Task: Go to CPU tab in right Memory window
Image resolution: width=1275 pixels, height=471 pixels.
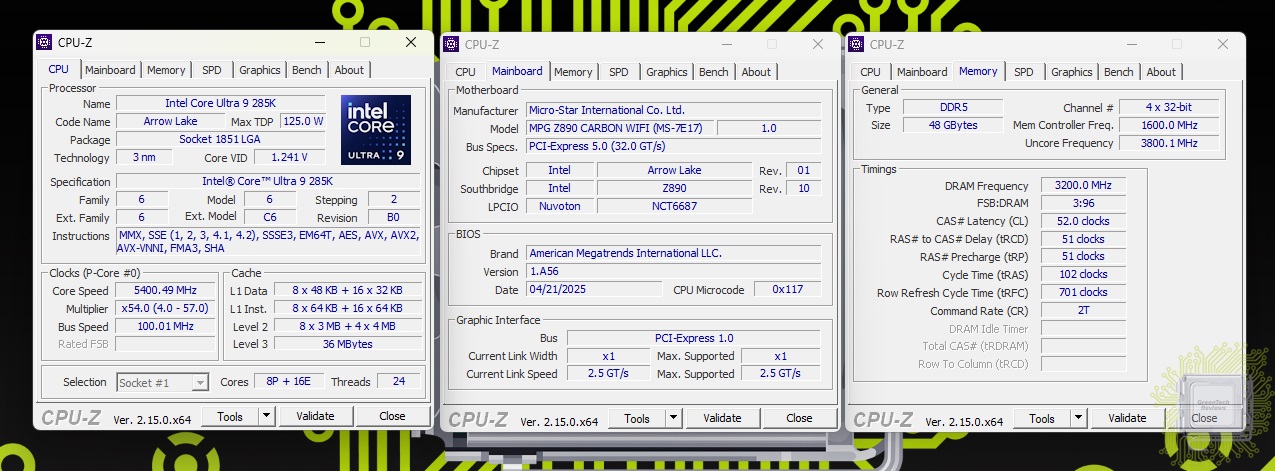Action: pyautogui.click(x=870, y=72)
